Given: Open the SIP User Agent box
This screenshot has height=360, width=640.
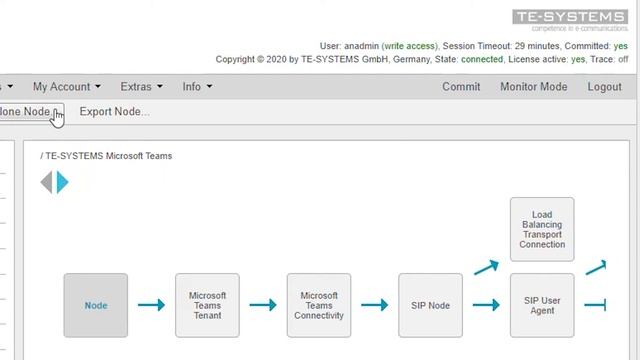Looking at the screenshot, I should tap(542, 305).
